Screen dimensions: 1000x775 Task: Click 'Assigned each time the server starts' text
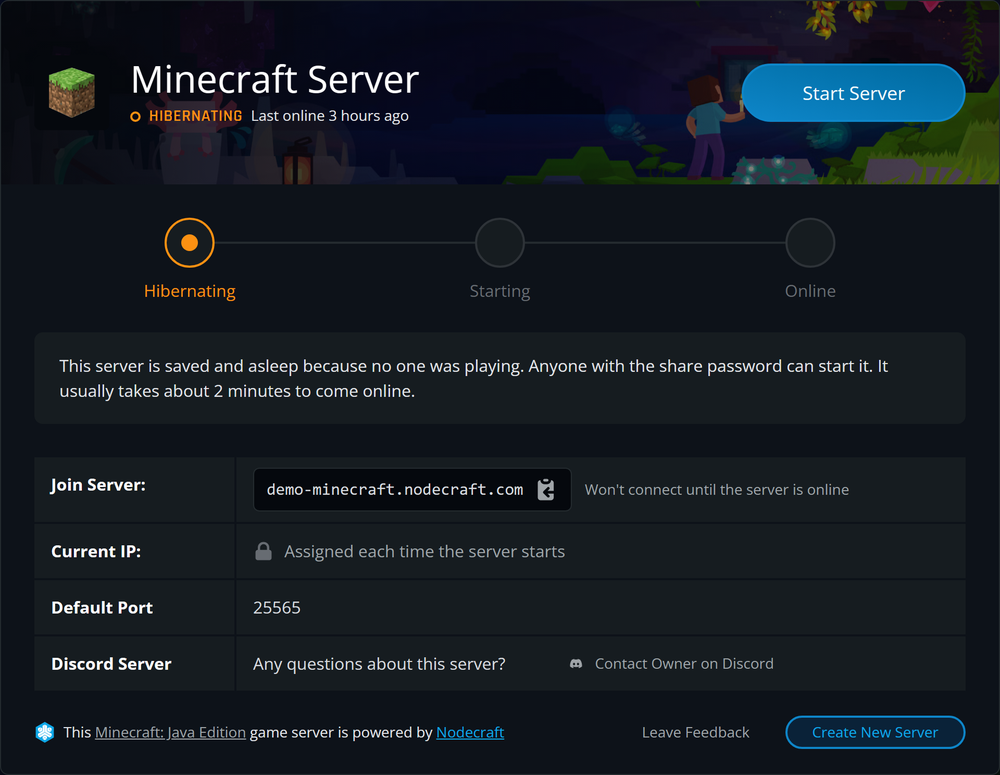[x=425, y=551]
